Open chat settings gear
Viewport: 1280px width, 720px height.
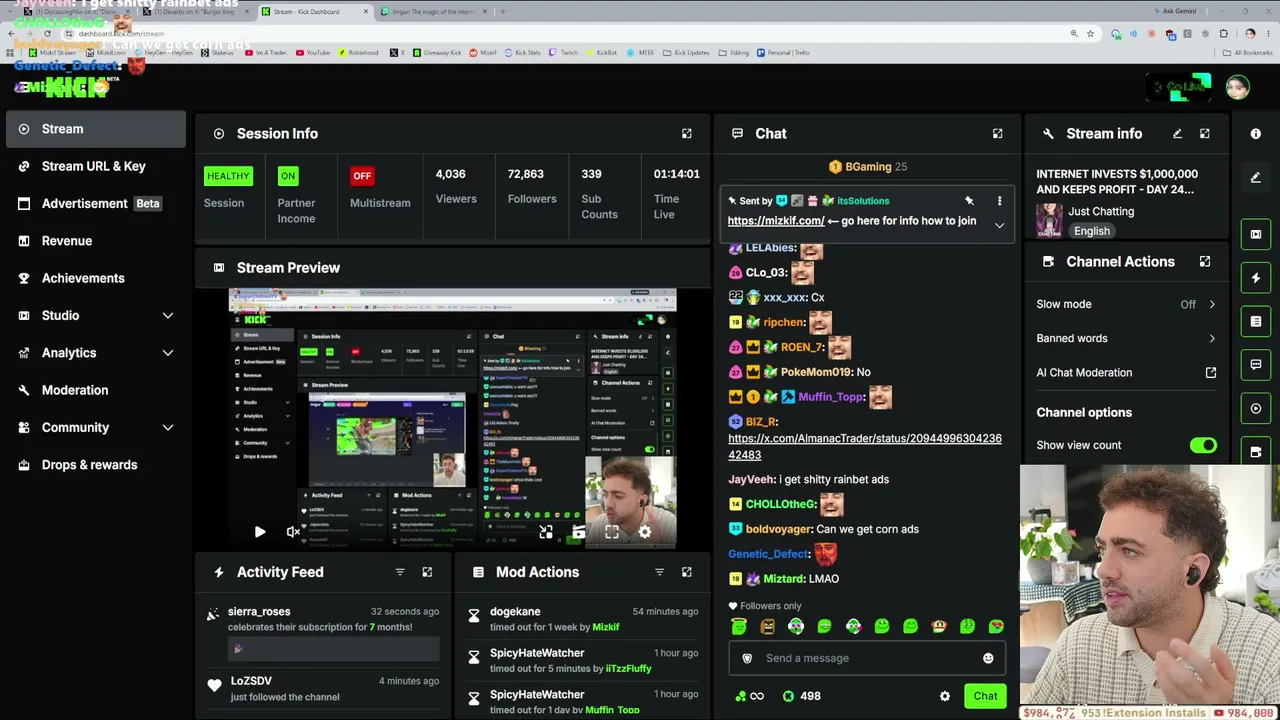[x=945, y=696]
